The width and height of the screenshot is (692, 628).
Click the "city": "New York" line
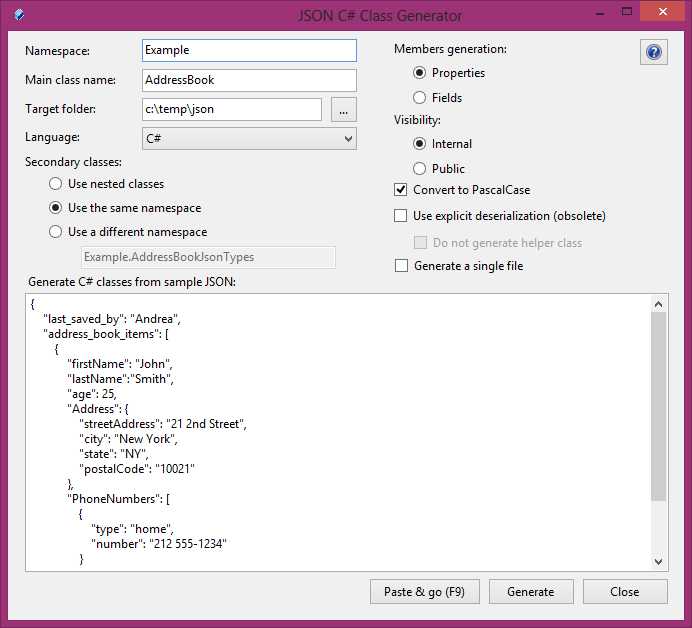click(128, 439)
